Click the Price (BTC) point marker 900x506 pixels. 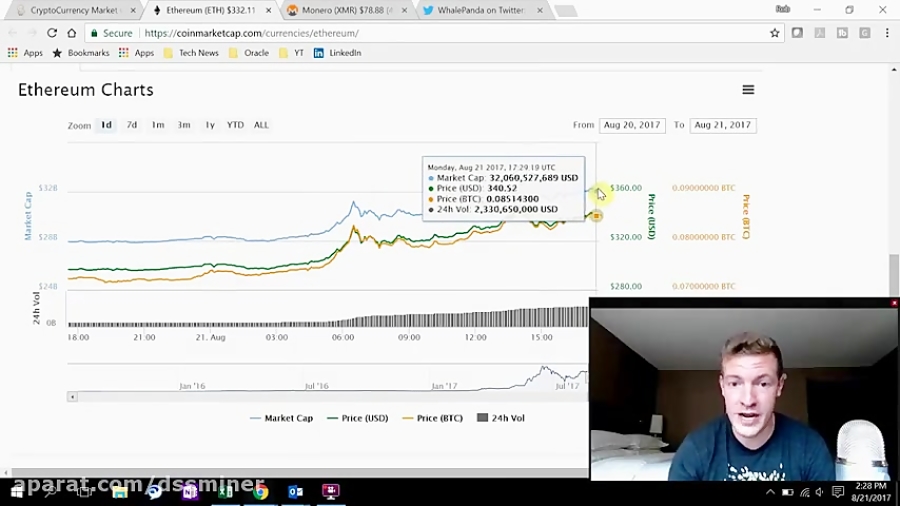[596, 216]
